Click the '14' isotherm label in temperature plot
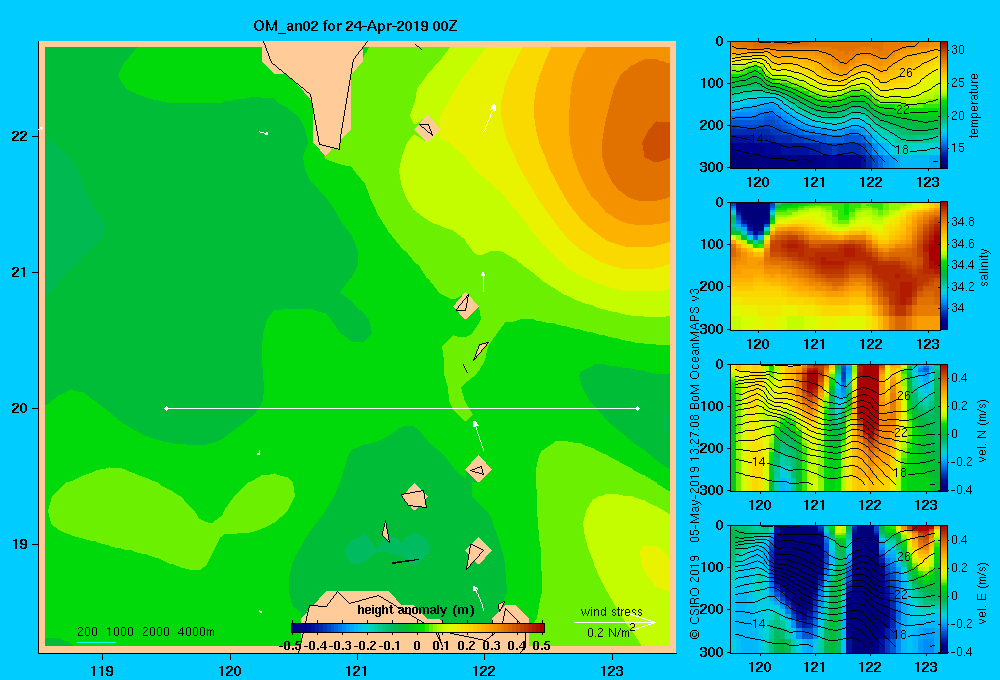Image resolution: width=1000 pixels, height=680 pixels. [756, 138]
